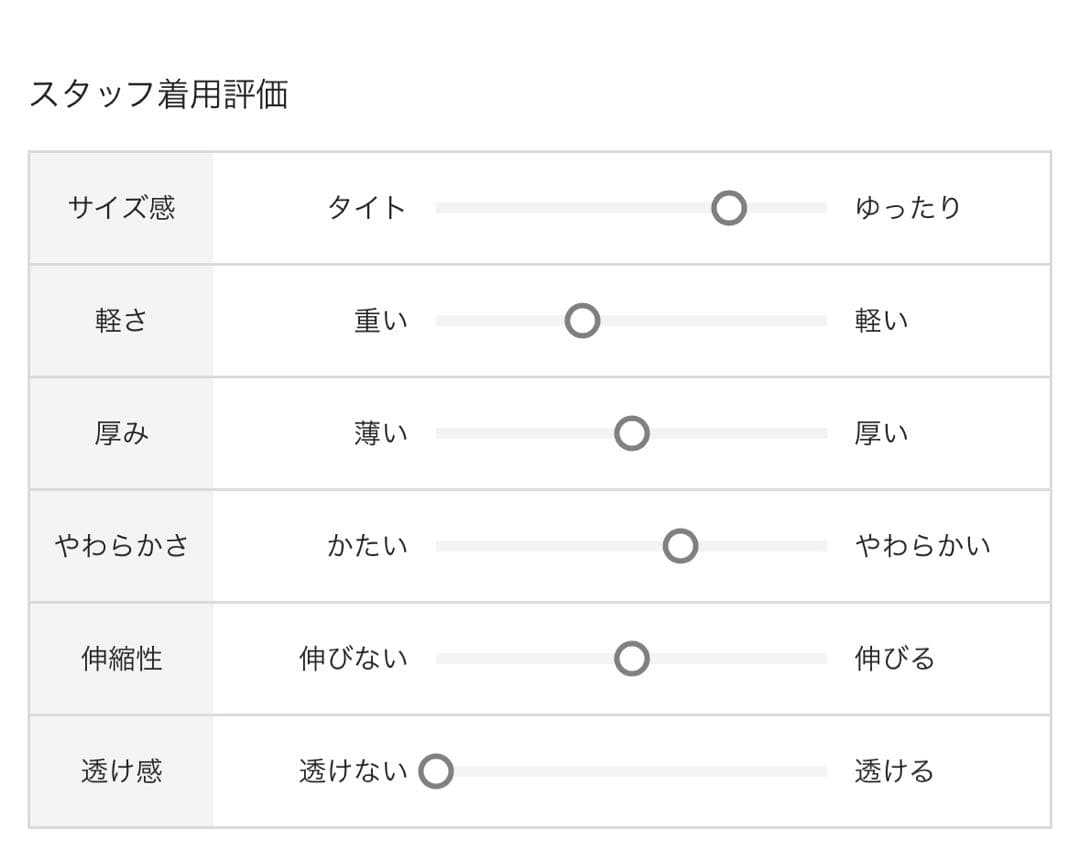1080x863 pixels.
Task: Click the 重い label
Action: (381, 321)
